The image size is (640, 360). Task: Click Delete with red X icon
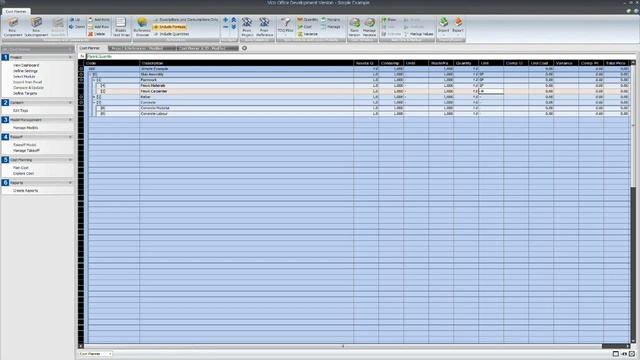pyautogui.click(x=97, y=34)
